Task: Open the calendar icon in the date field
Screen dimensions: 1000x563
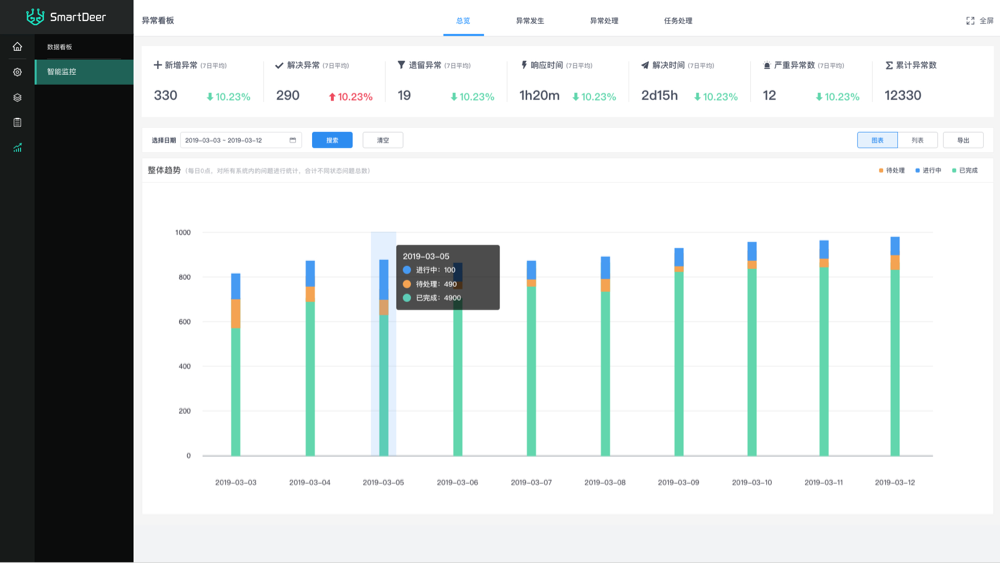Action: [293, 140]
